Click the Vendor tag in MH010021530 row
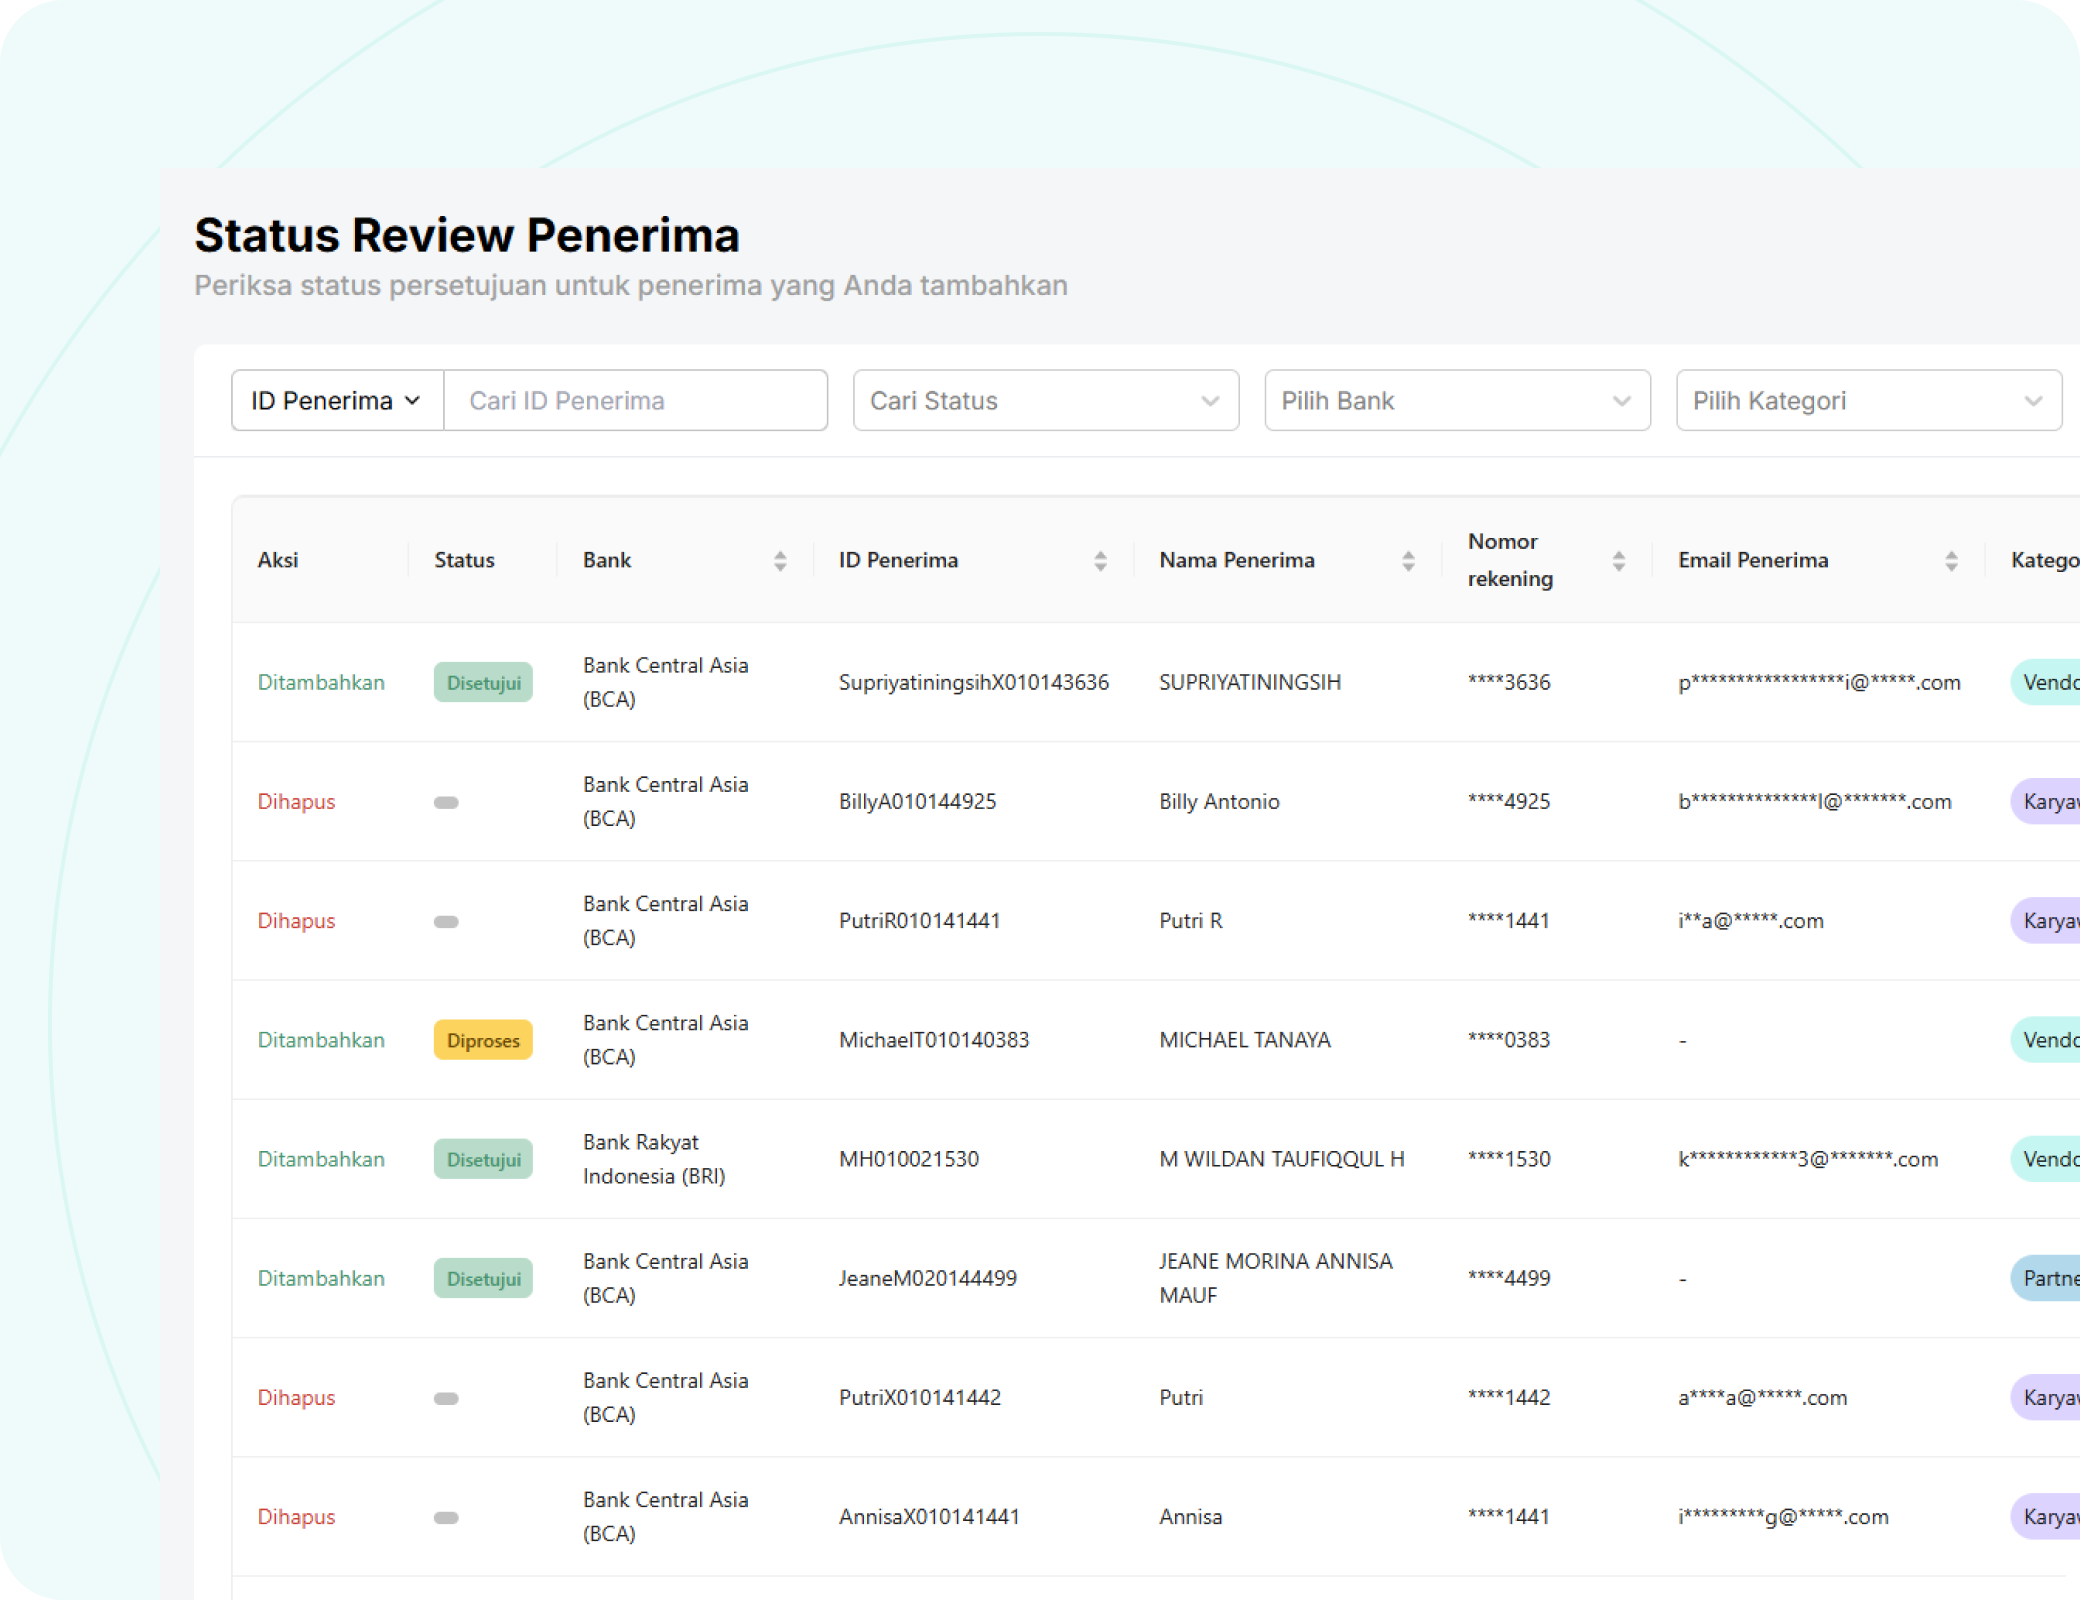 (x=2048, y=1159)
